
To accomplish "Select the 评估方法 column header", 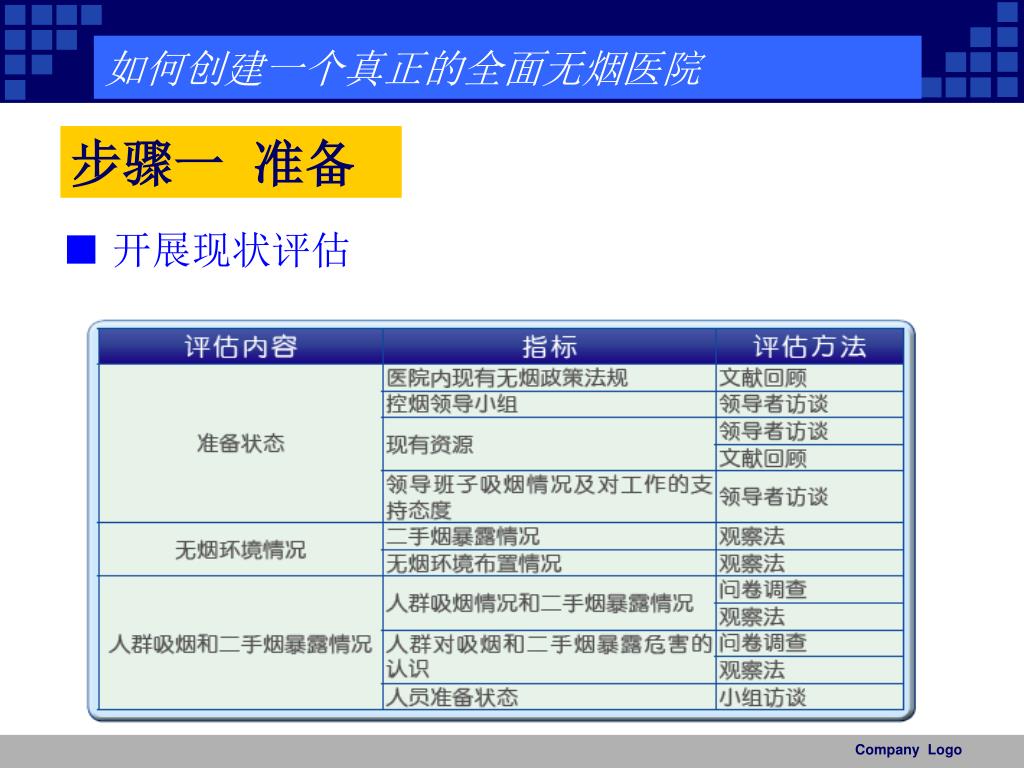I will point(810,347).
